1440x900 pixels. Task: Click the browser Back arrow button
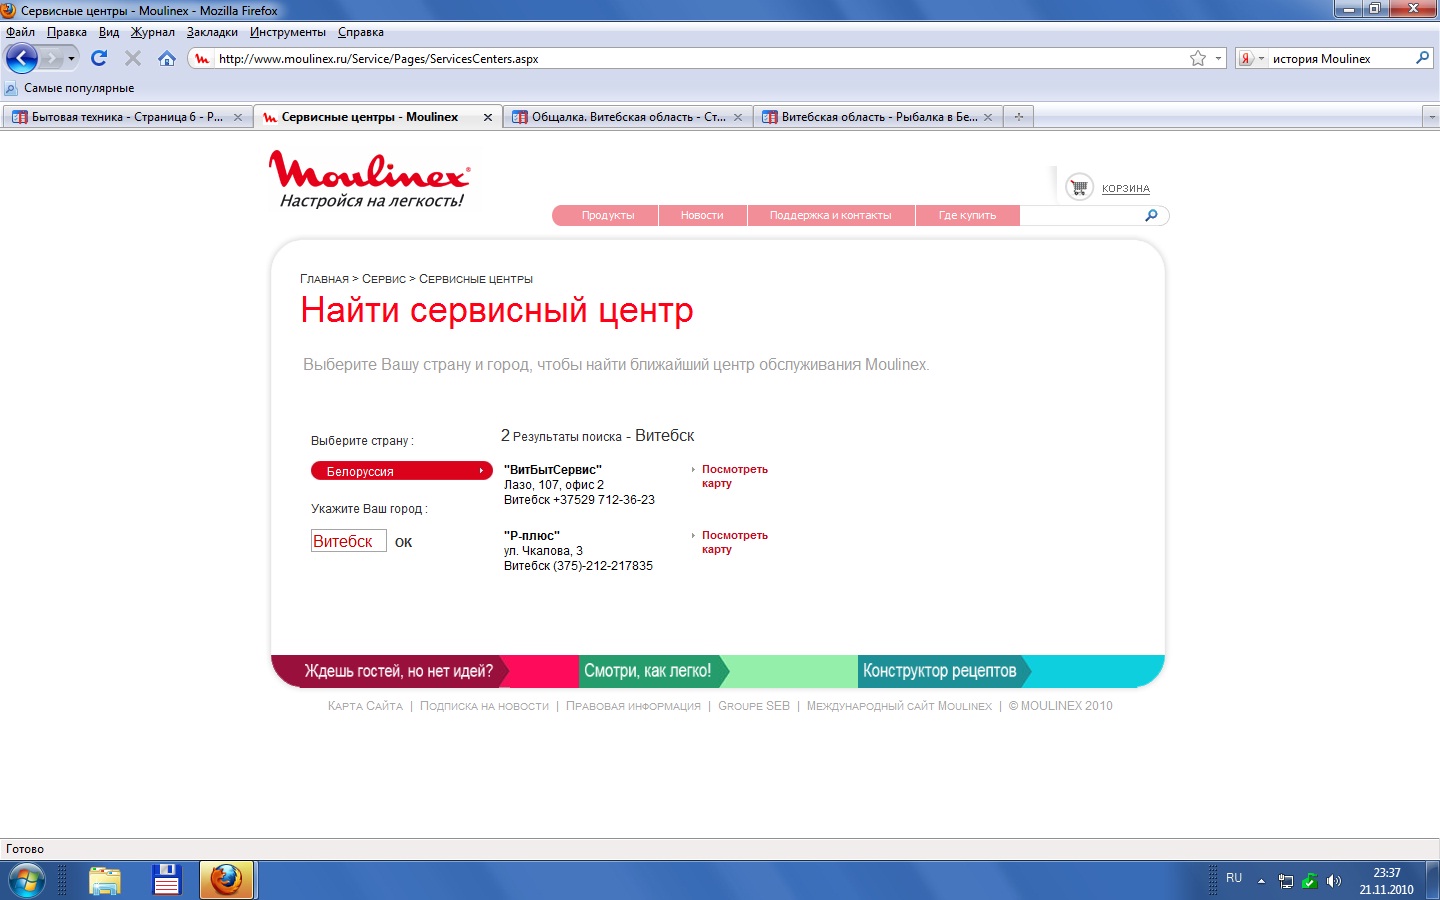click(x=22, y=58)
